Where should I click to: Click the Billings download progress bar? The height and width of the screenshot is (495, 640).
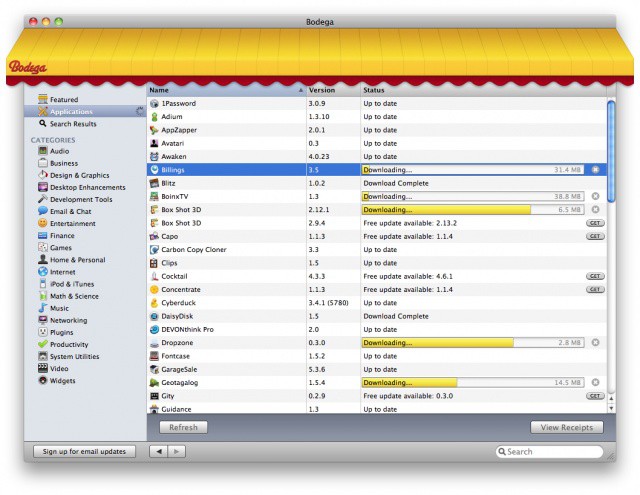pos(472,170)
